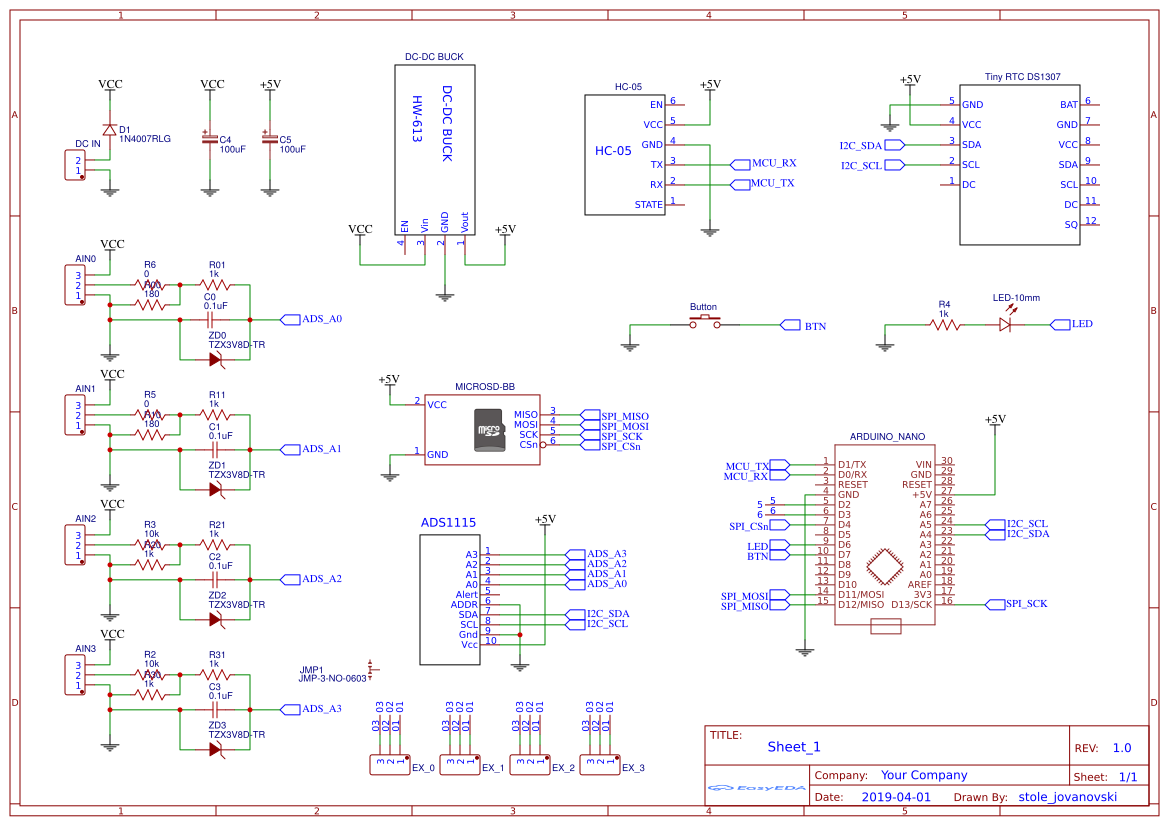The width and height of the screenshot is (1169, 827).
Task: Select the ADS1115 component title
Action: point(448,523)
